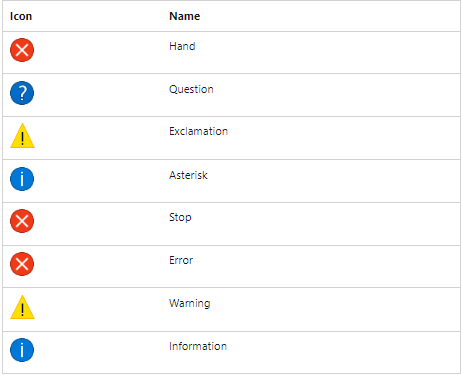Click the blue info icon beside Asterisk
The width and height of the screenshot is (462, 375).
(x=22, y=179)
